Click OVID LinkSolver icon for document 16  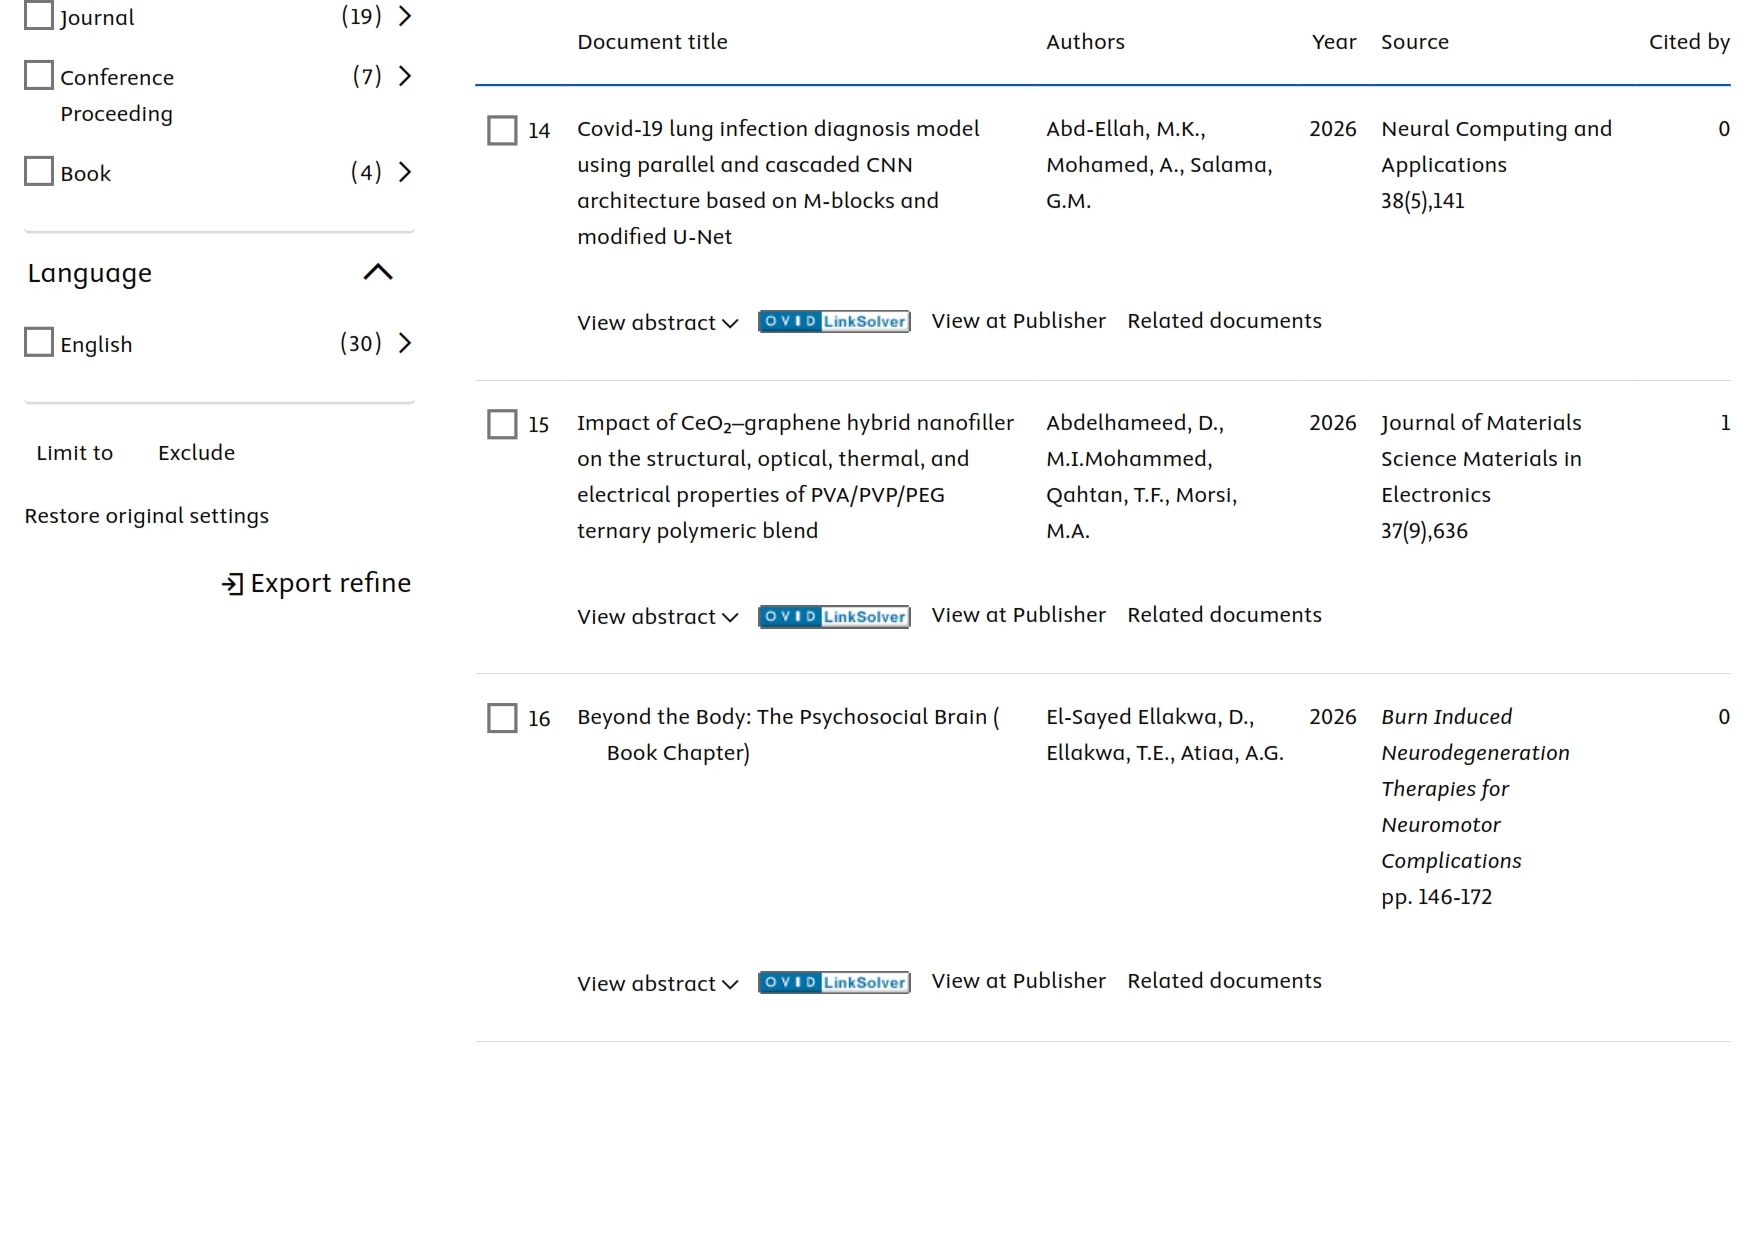point(833,983)
